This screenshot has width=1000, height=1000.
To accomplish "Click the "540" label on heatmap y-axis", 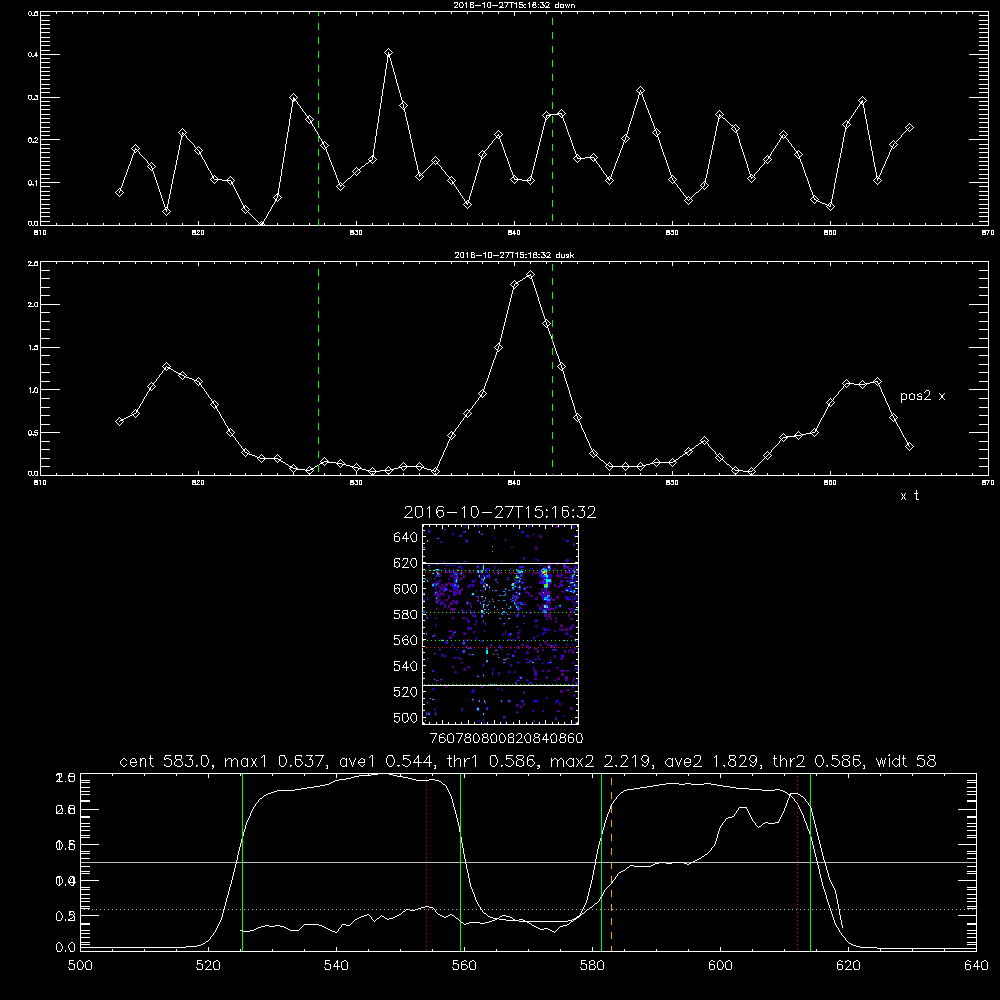I will (406, 666).
